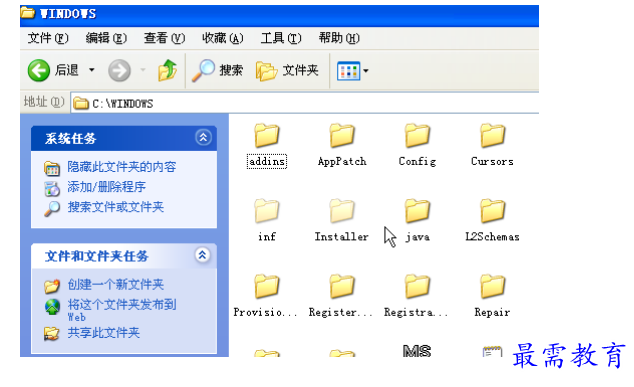634x387 pixels.
Task: Click add/remove programs icon in task pane
Action: coord(52,188)
